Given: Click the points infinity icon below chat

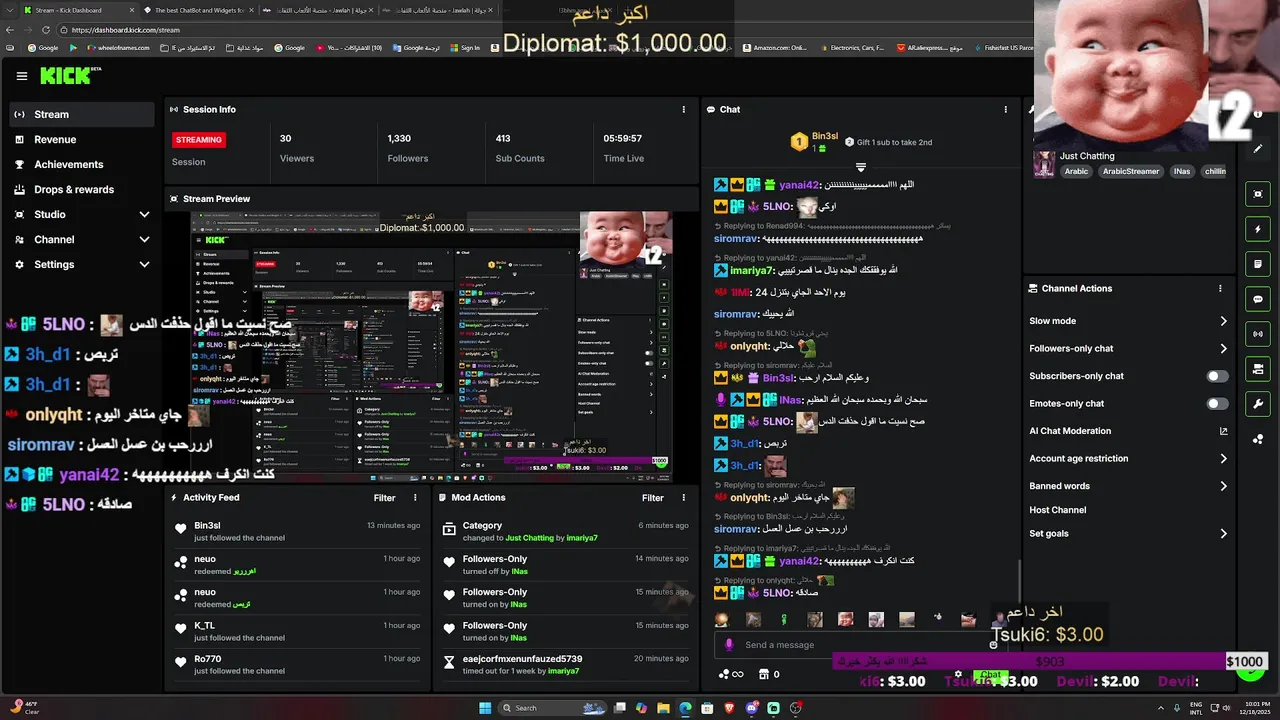Looking at the screenshot, I should pos(733,674).
